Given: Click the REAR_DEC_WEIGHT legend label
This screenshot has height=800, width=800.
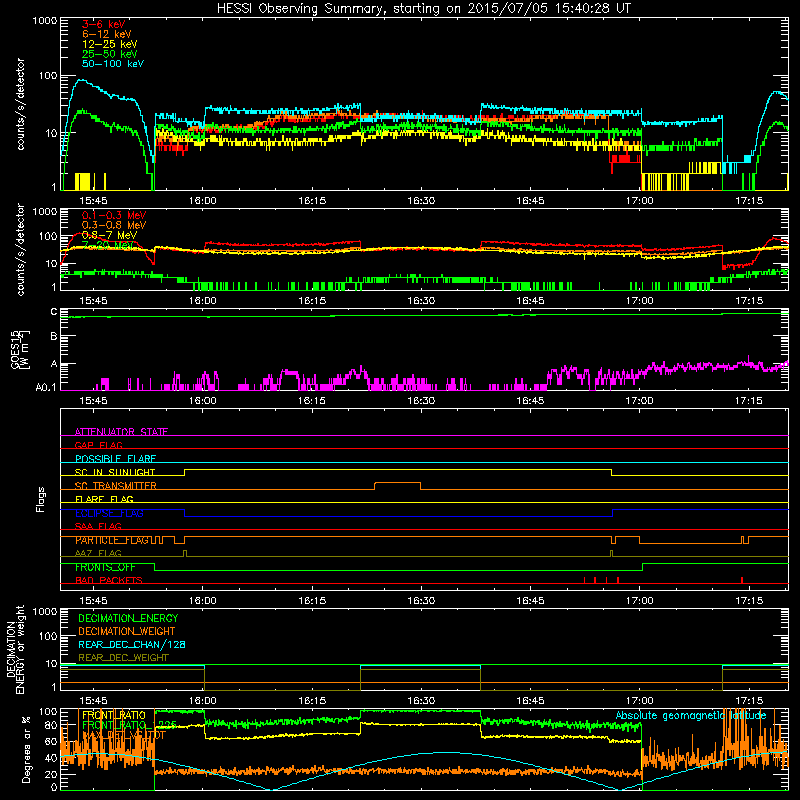Looking at the screenshot, I should tap(123, 658).
